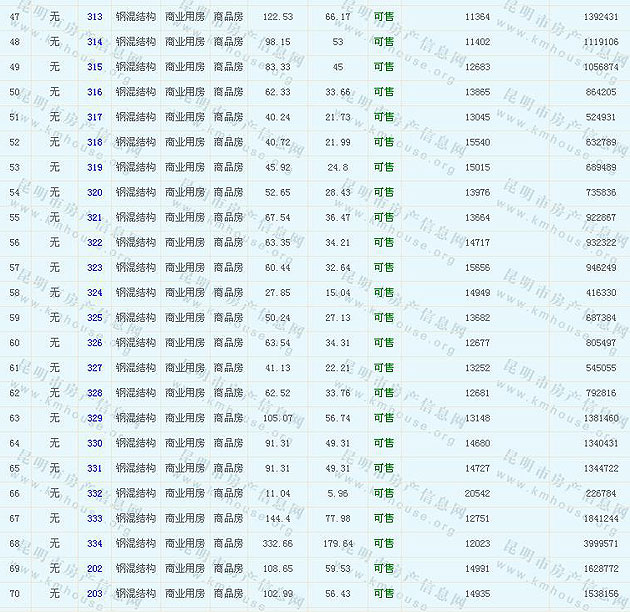Open unit 324 link
This screenshot has width=630, height=612.
[95, 293]
